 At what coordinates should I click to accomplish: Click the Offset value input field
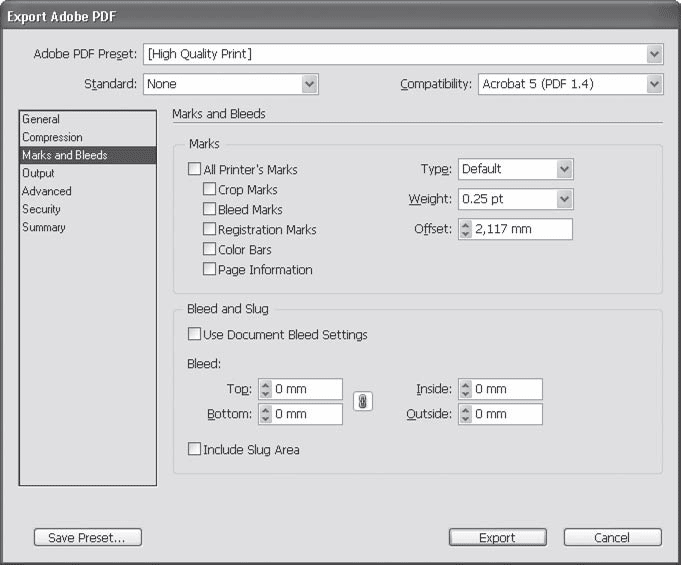point(521,230)
